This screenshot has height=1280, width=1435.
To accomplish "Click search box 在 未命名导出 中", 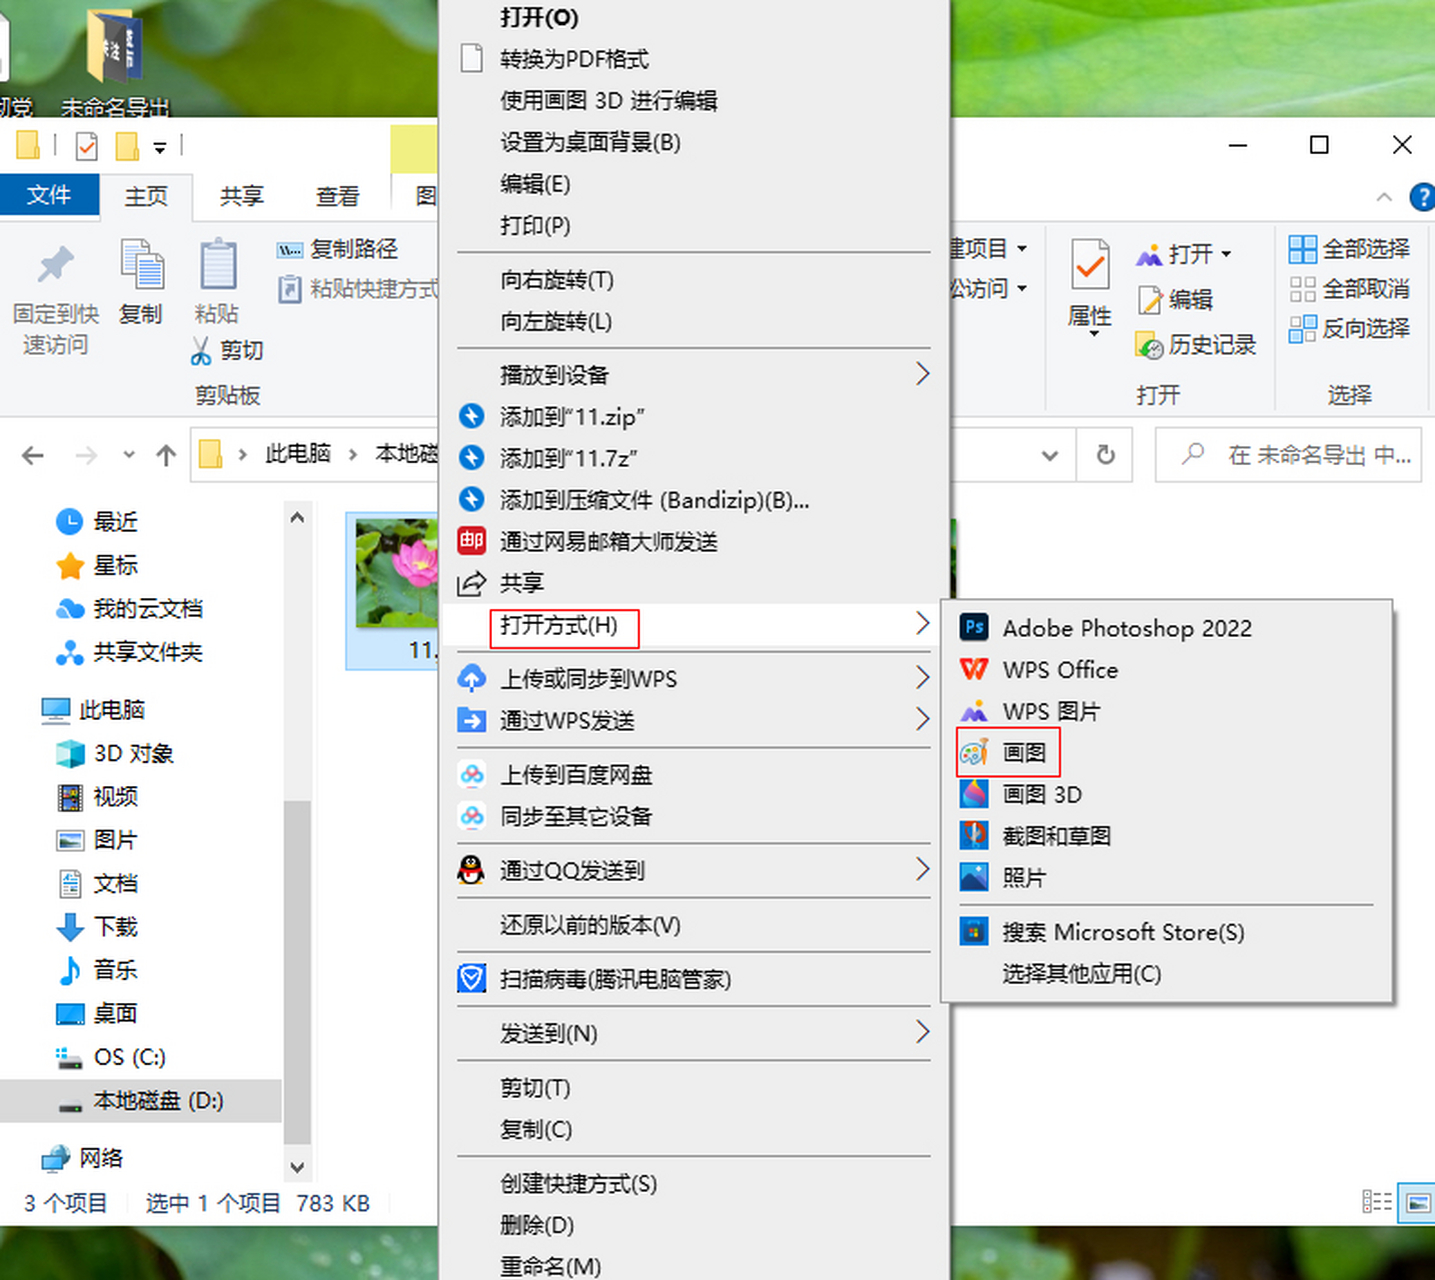I will tap(1288, 455).
